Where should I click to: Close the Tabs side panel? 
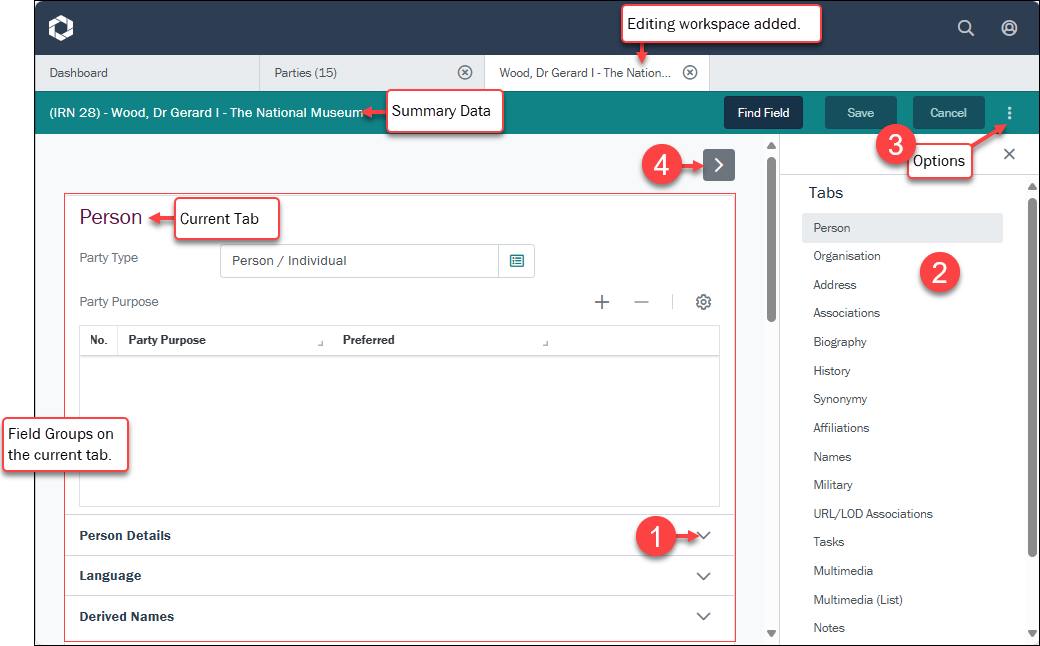point(1009,154)
